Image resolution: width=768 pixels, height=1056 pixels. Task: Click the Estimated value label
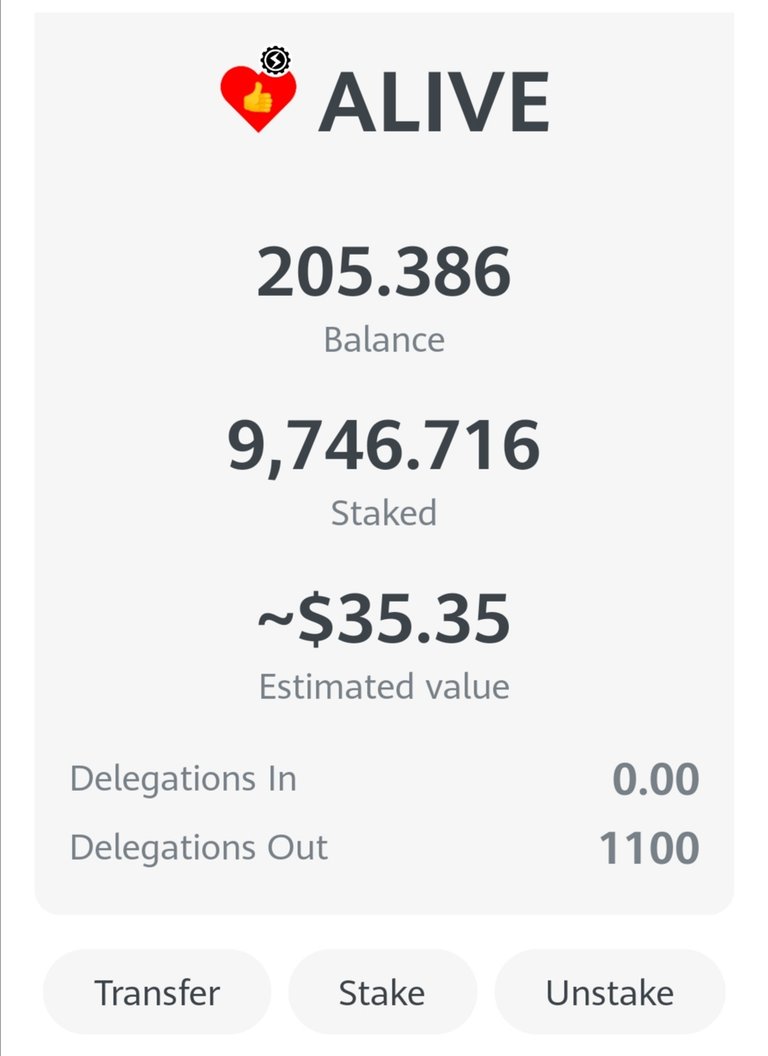pyautogui.click(x=384, y=687)
